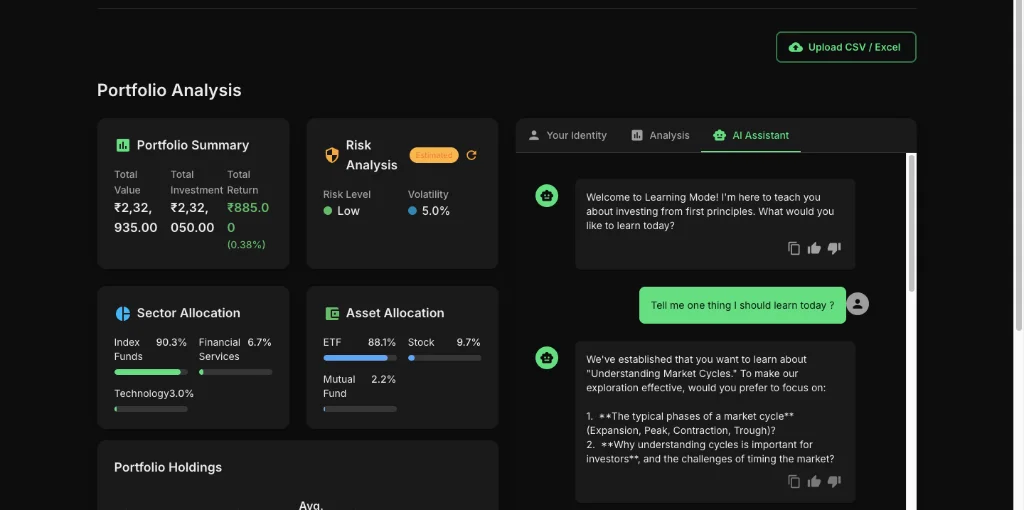Click the Financial Services allocation bar
The image size is (1024, 510).
tap(236, 372)
